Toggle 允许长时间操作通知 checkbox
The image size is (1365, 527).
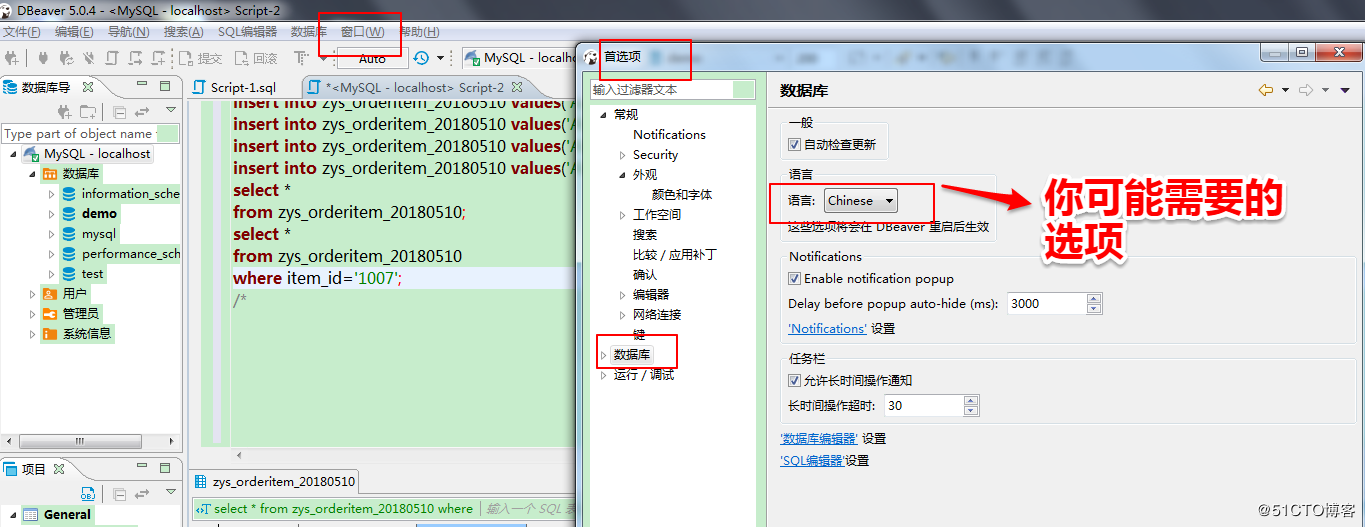click(795, 381)
